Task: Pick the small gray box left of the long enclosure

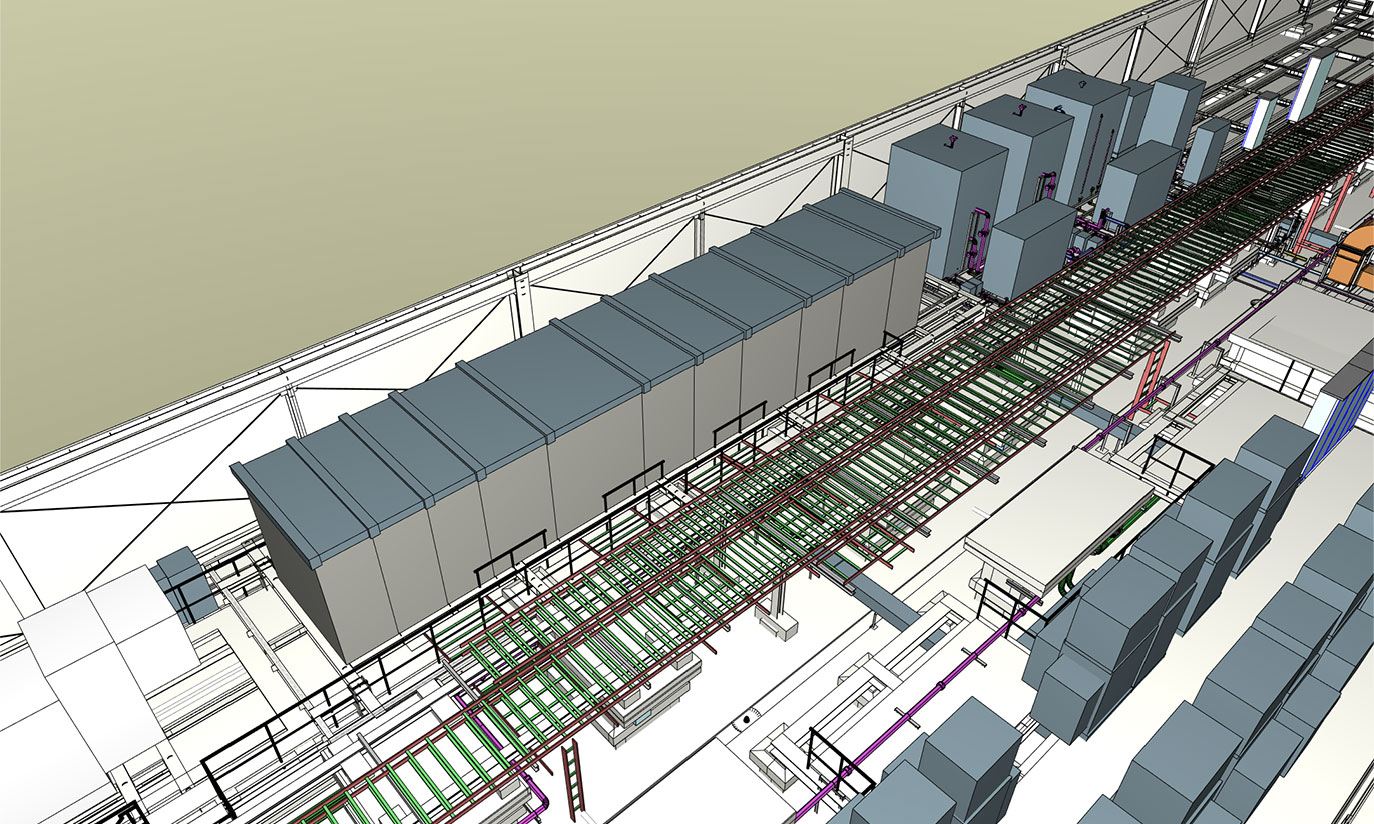Action: pyautogui.click(x=183, y=582)
